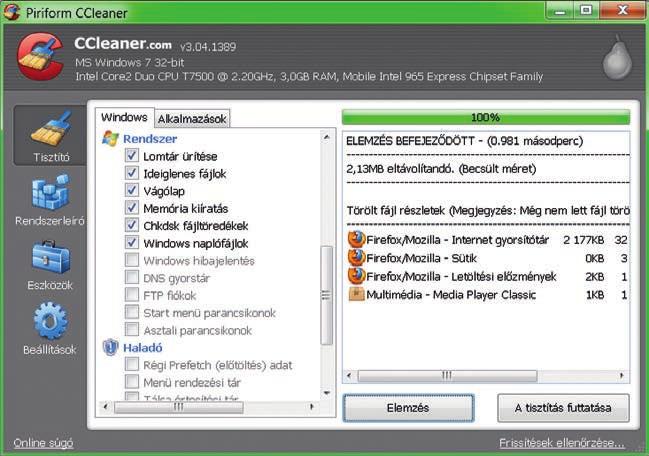Screen dimensions: 649x456
Task: Click the Multimédia box icon
Action: [356, 294]
